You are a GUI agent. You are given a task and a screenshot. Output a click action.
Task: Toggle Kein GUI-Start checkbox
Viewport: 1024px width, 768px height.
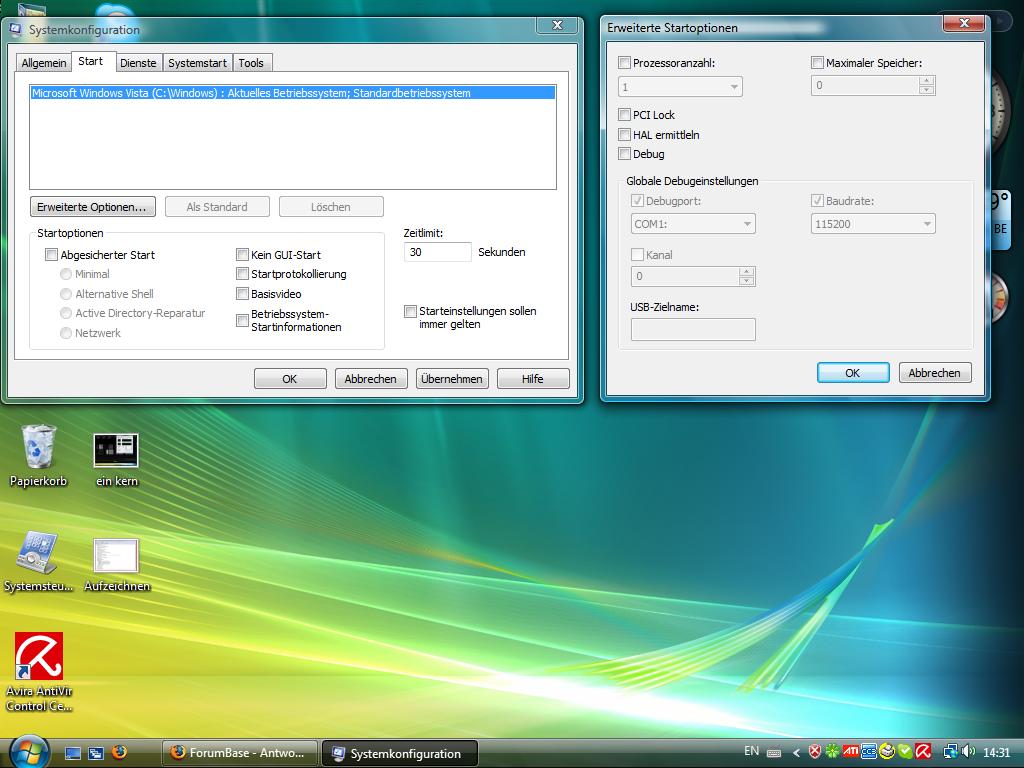(242, 255)
